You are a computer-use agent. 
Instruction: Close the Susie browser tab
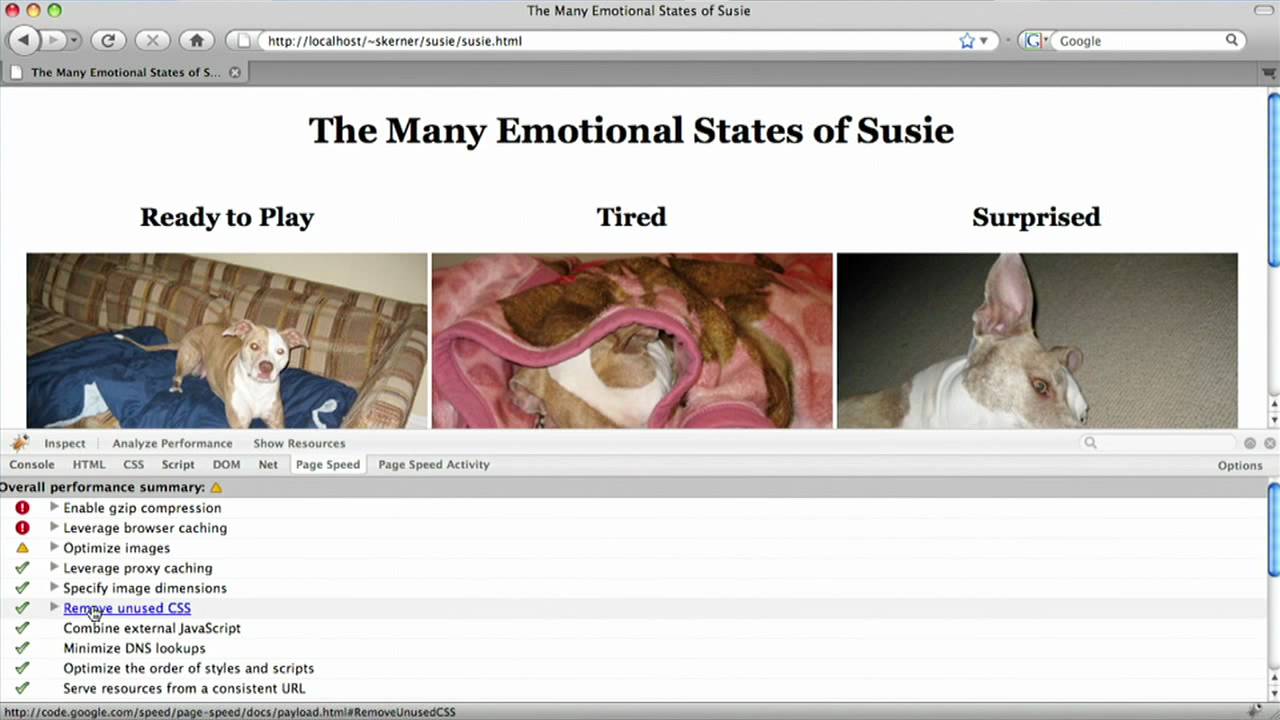(x=235, y=73)
